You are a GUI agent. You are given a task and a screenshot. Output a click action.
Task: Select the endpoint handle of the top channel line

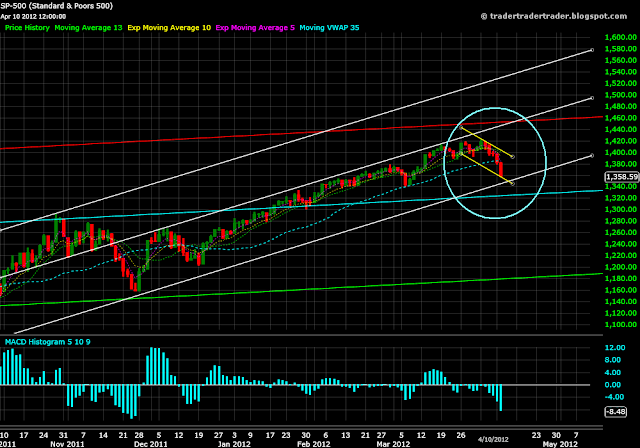(x=592, y=50)
